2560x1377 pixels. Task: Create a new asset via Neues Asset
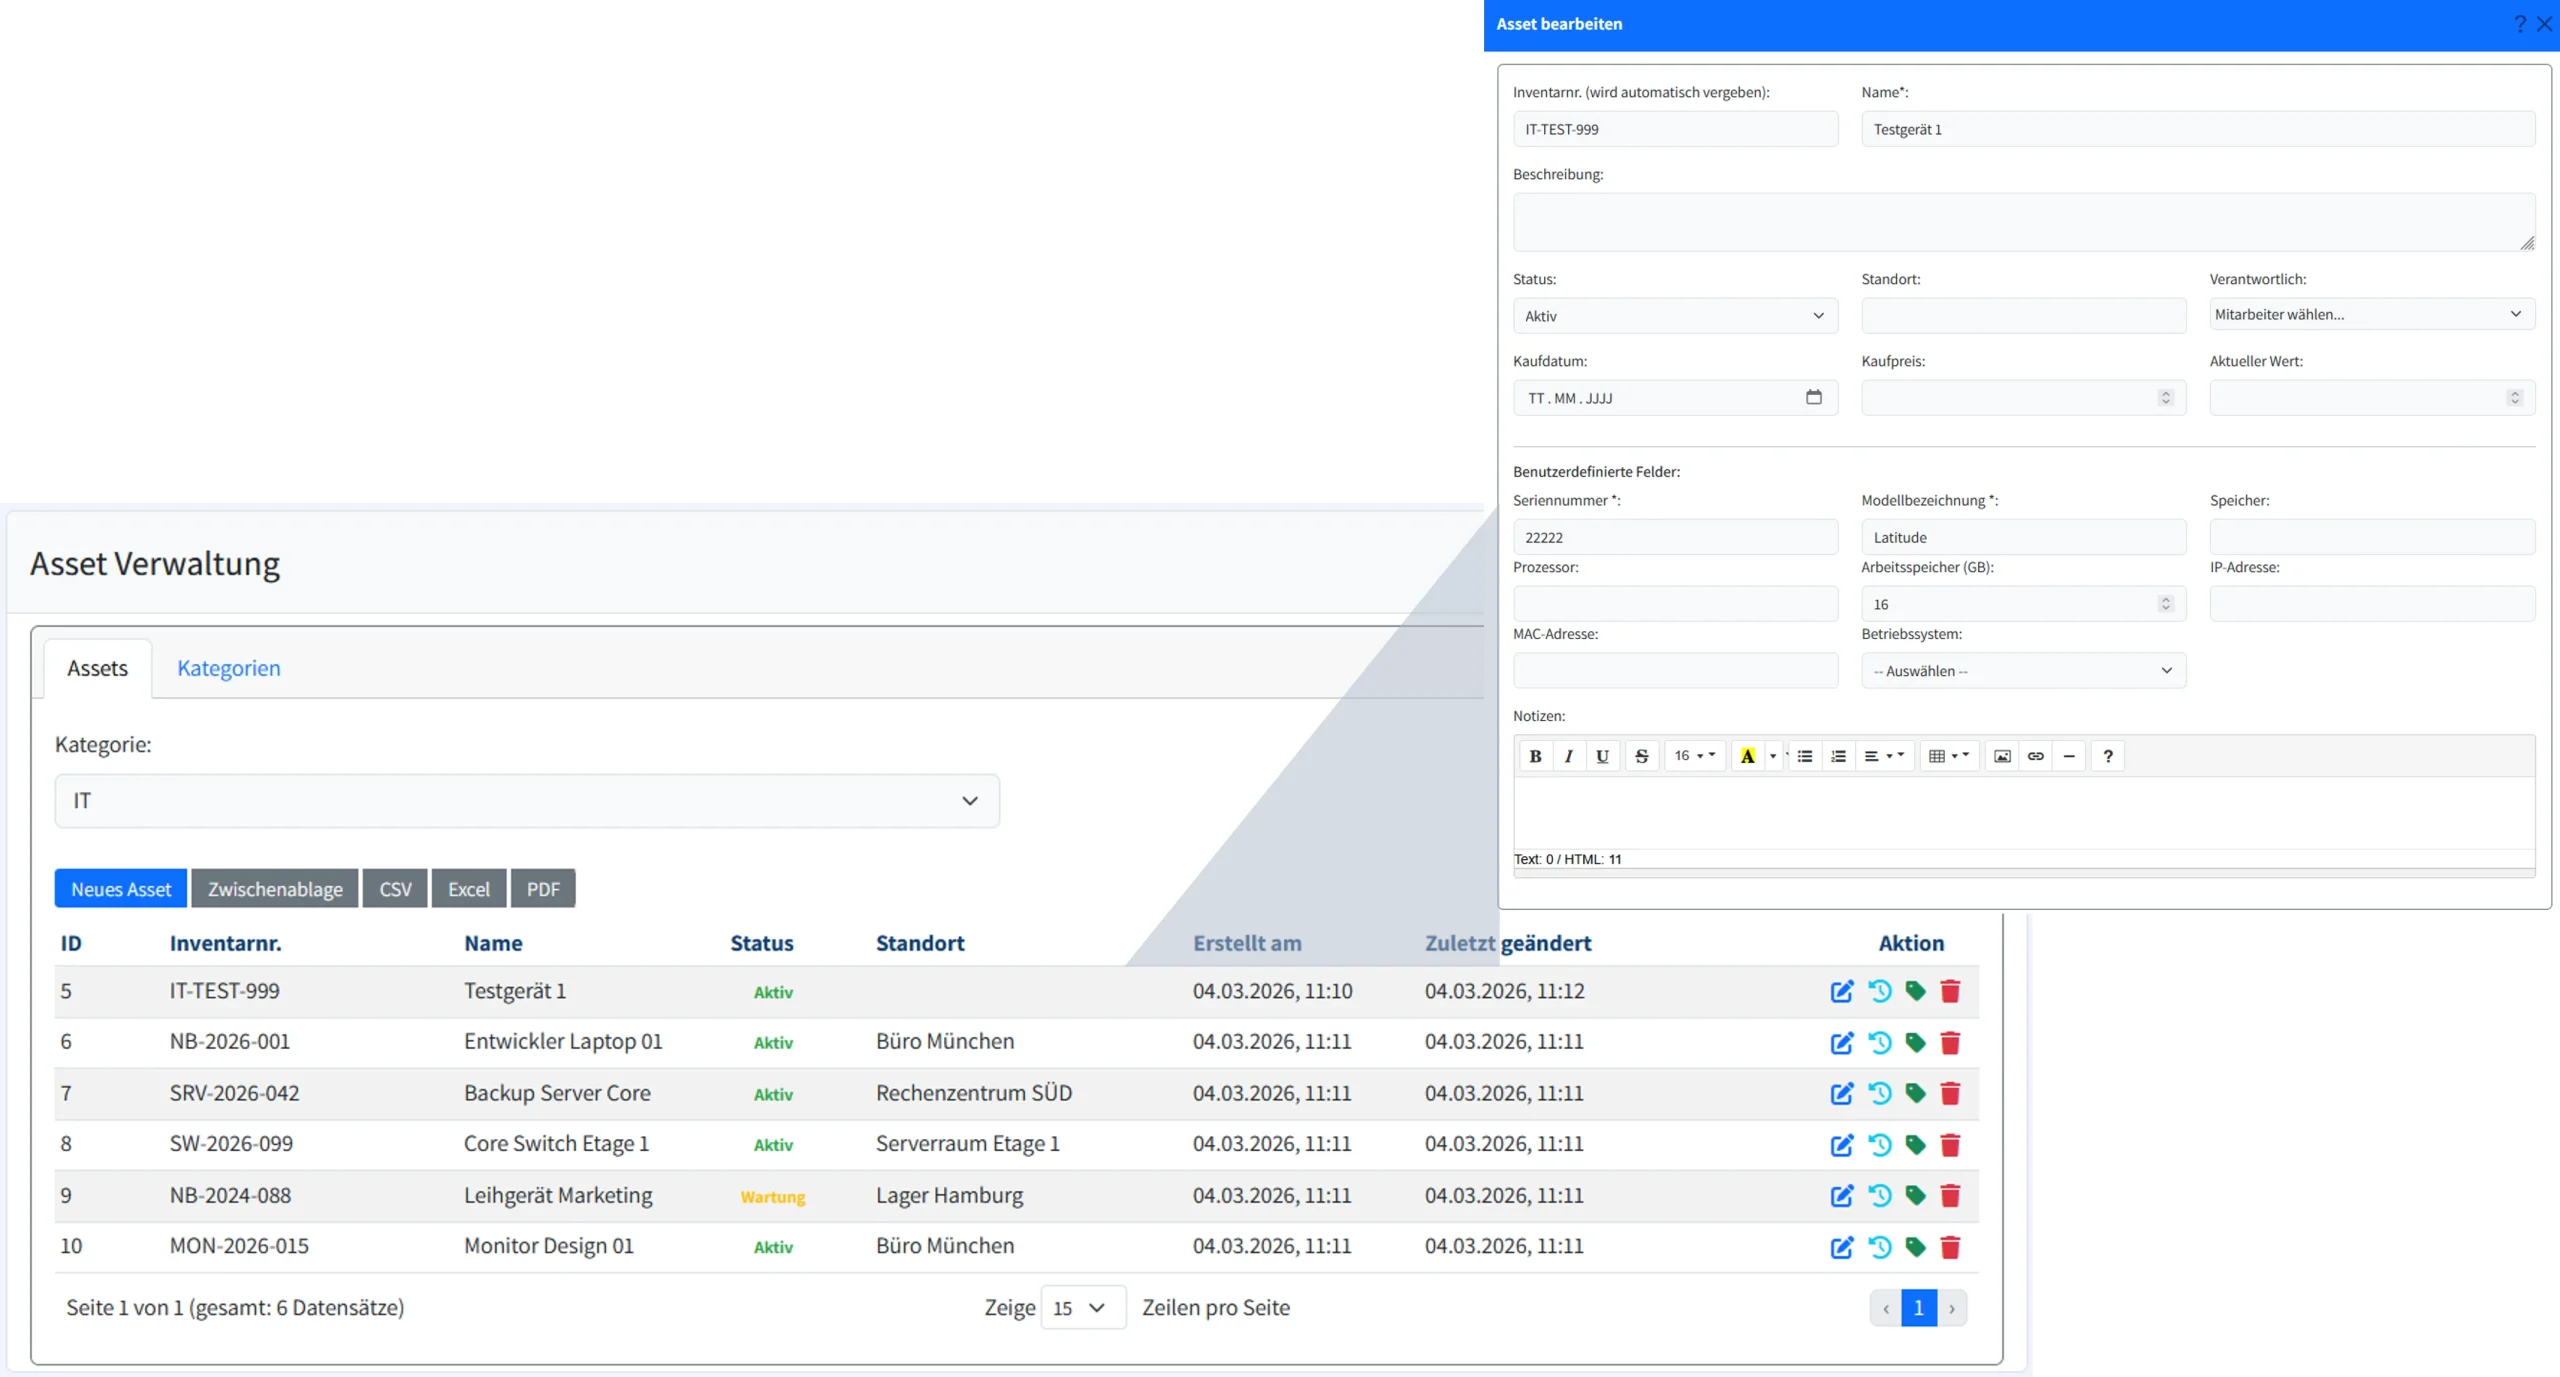tap(120, 888)
